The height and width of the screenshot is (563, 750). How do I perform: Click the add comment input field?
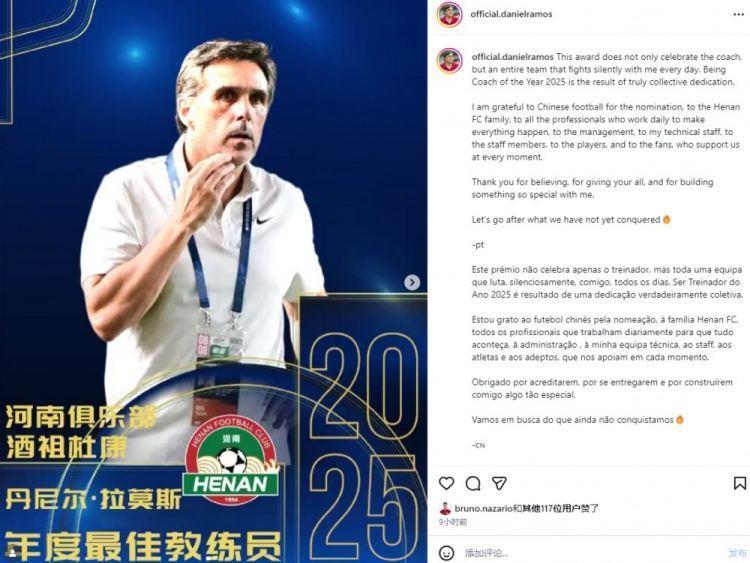(593, 553)
